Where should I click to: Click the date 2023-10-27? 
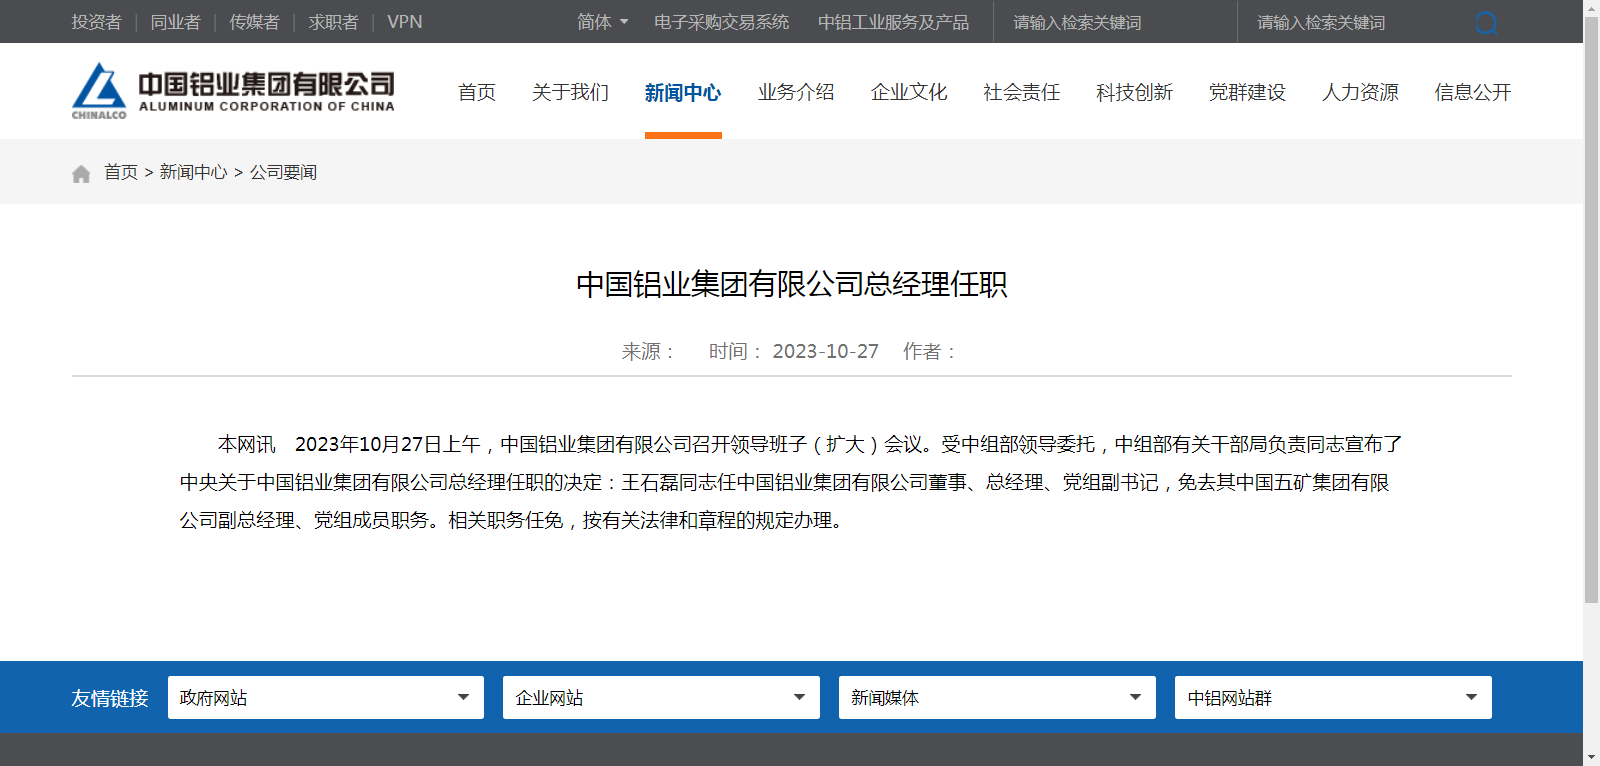point(825,351)
